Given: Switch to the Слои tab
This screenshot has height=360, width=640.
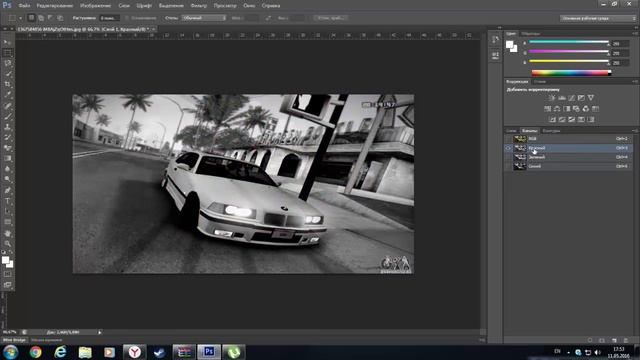Looking at the screenshot, I should click(x=511, y=131).
